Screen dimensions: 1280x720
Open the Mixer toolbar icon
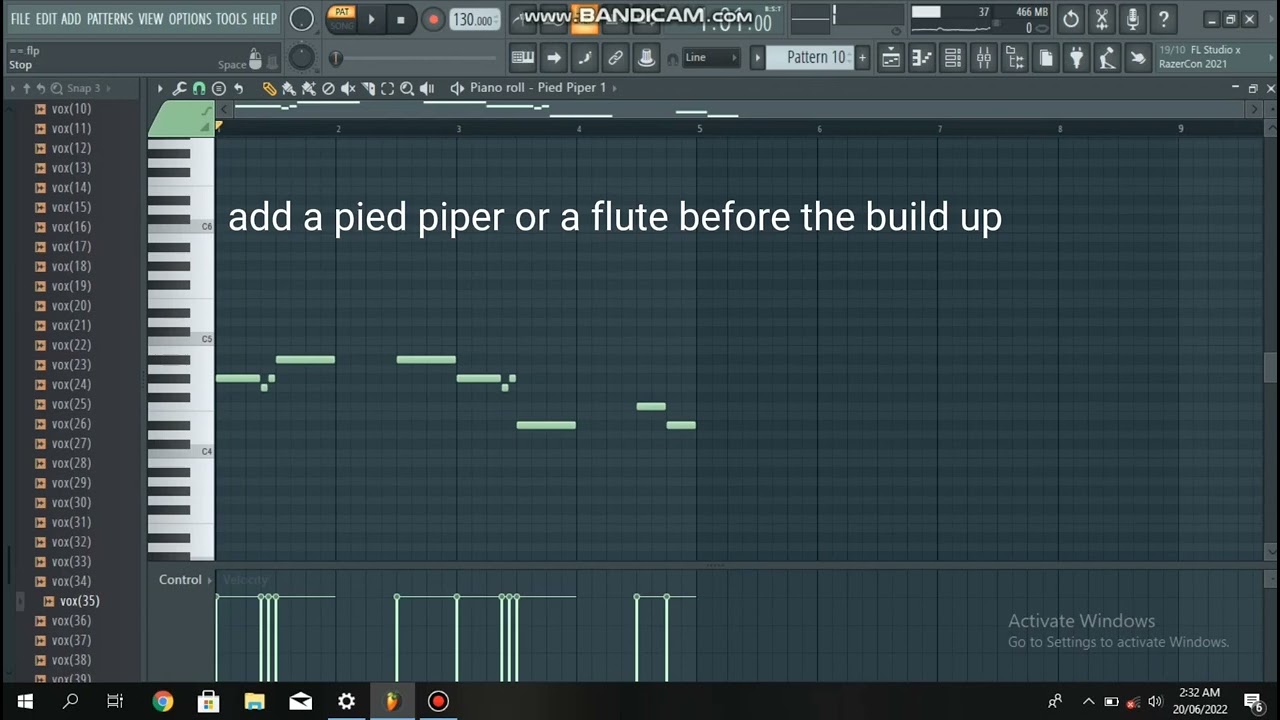click(x=983, y=58)
